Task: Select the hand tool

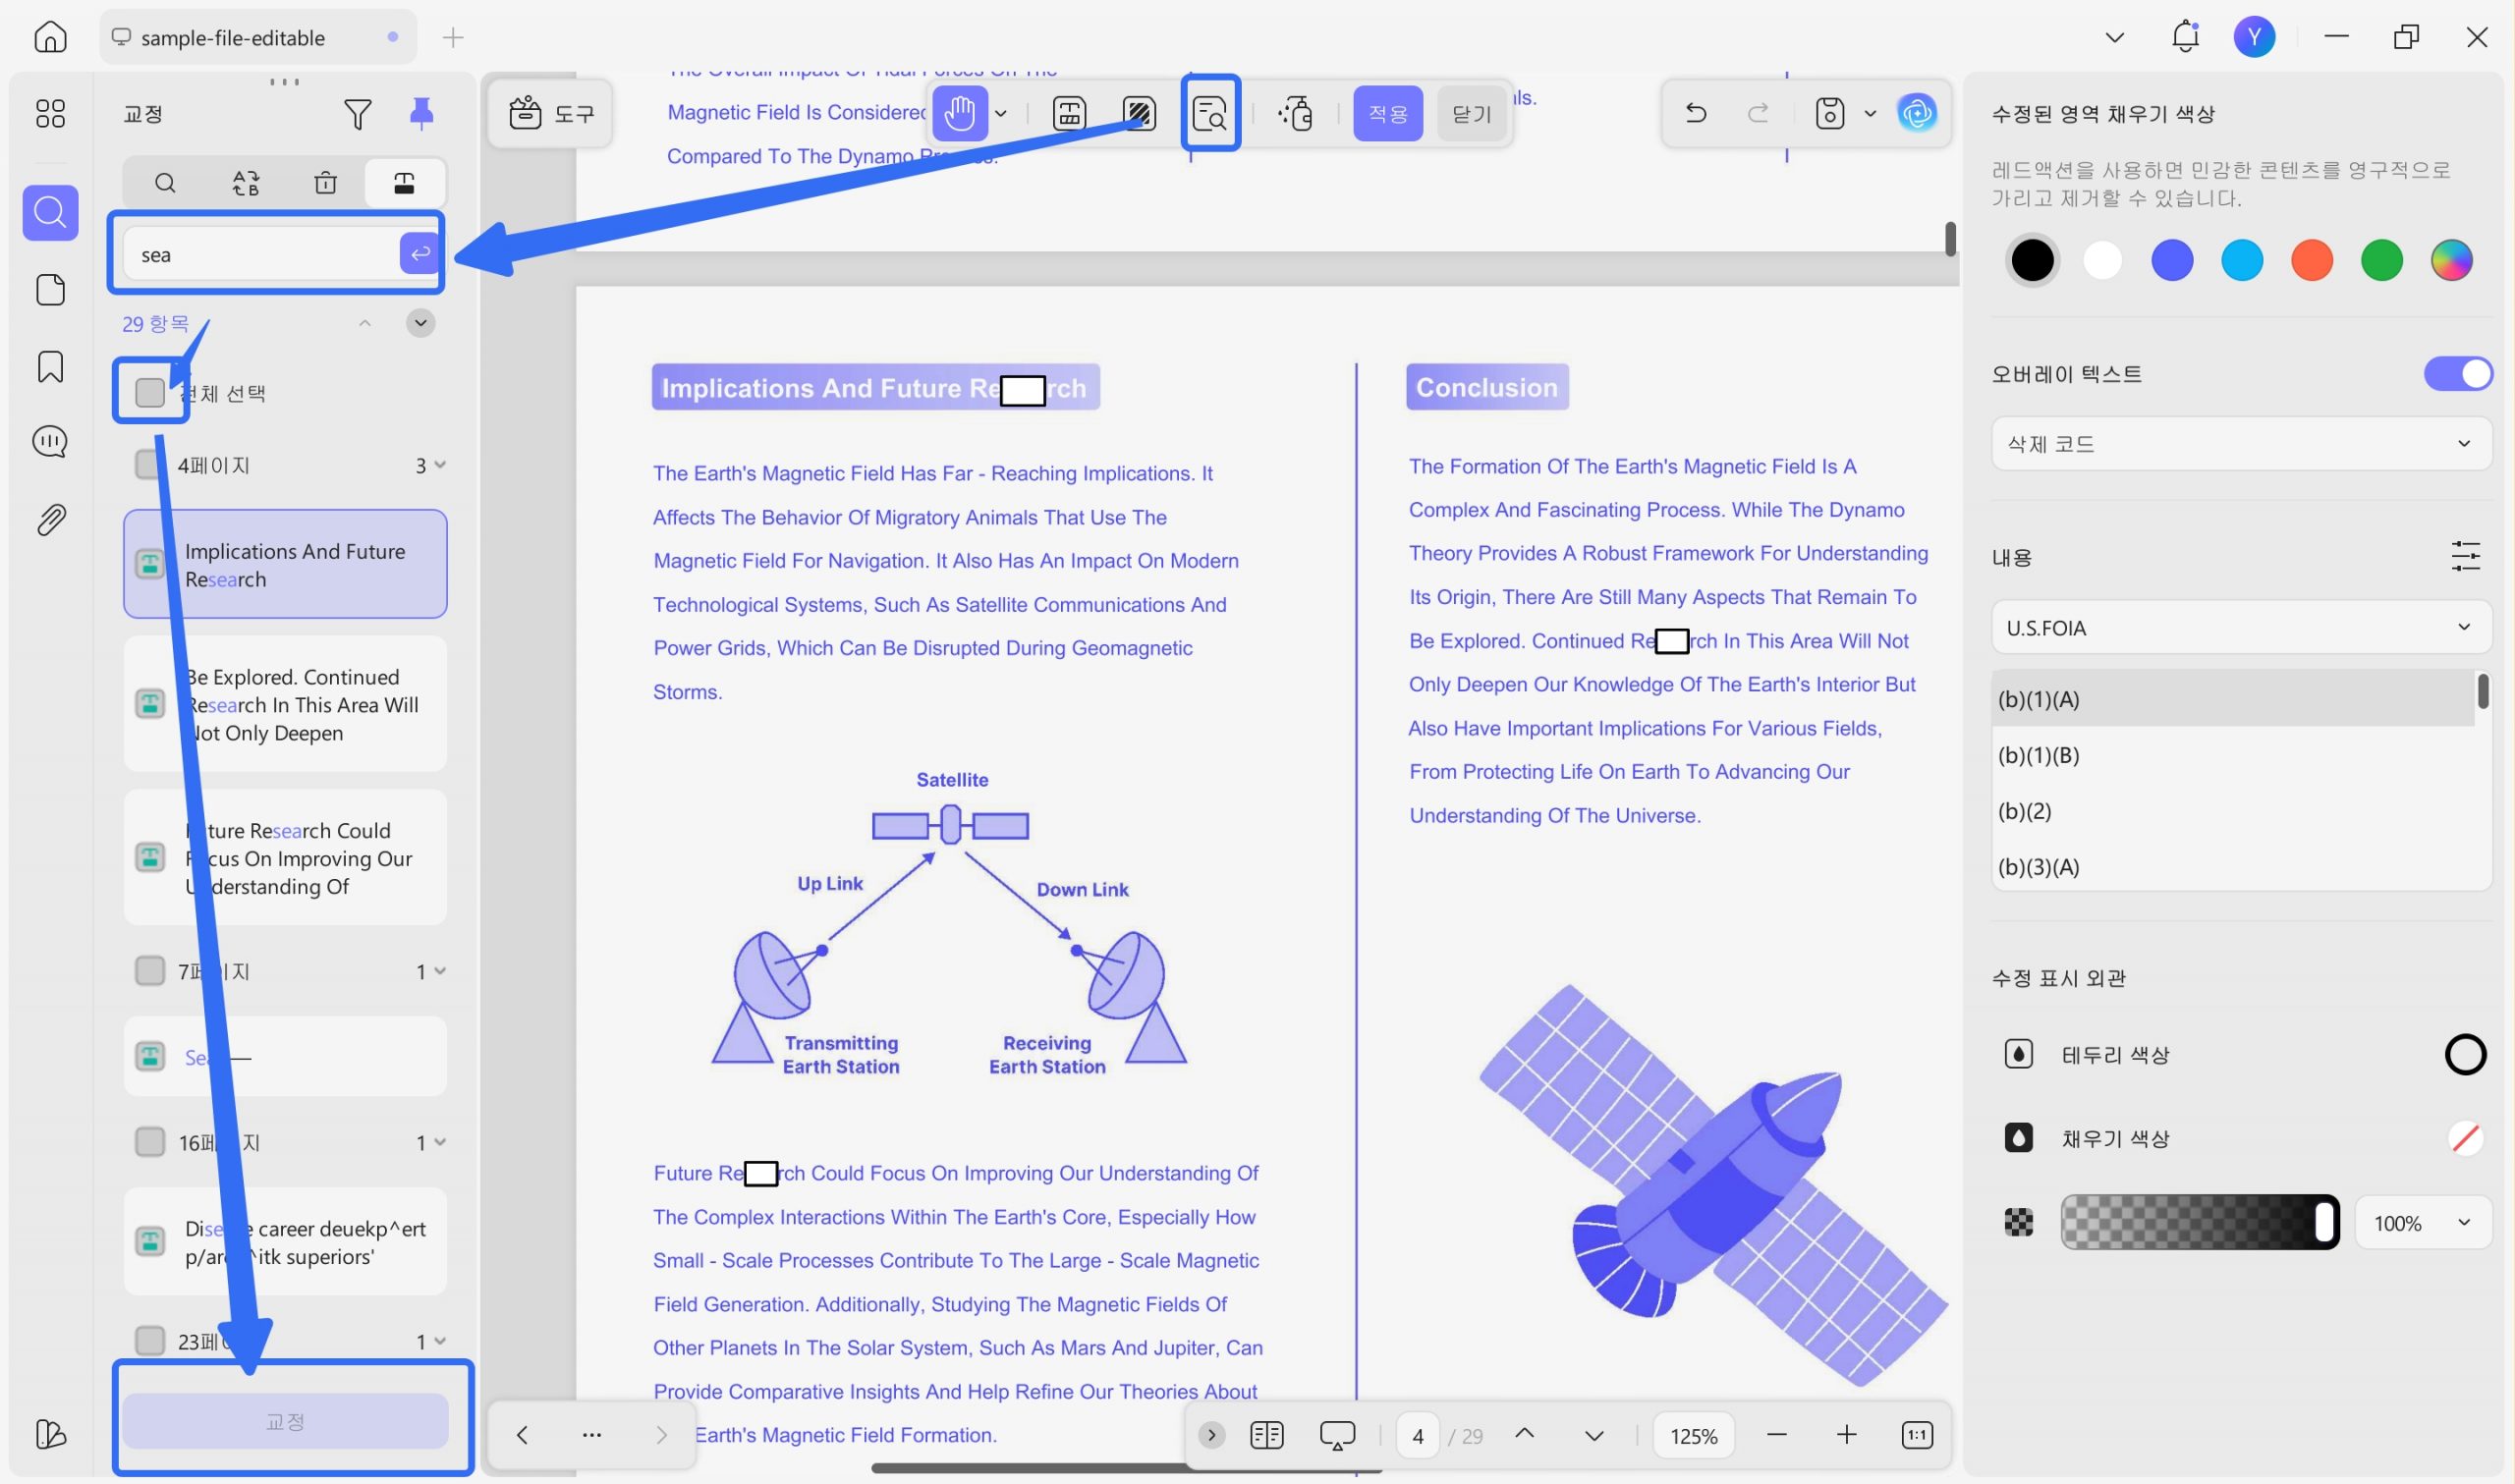Action: (959, 113)
